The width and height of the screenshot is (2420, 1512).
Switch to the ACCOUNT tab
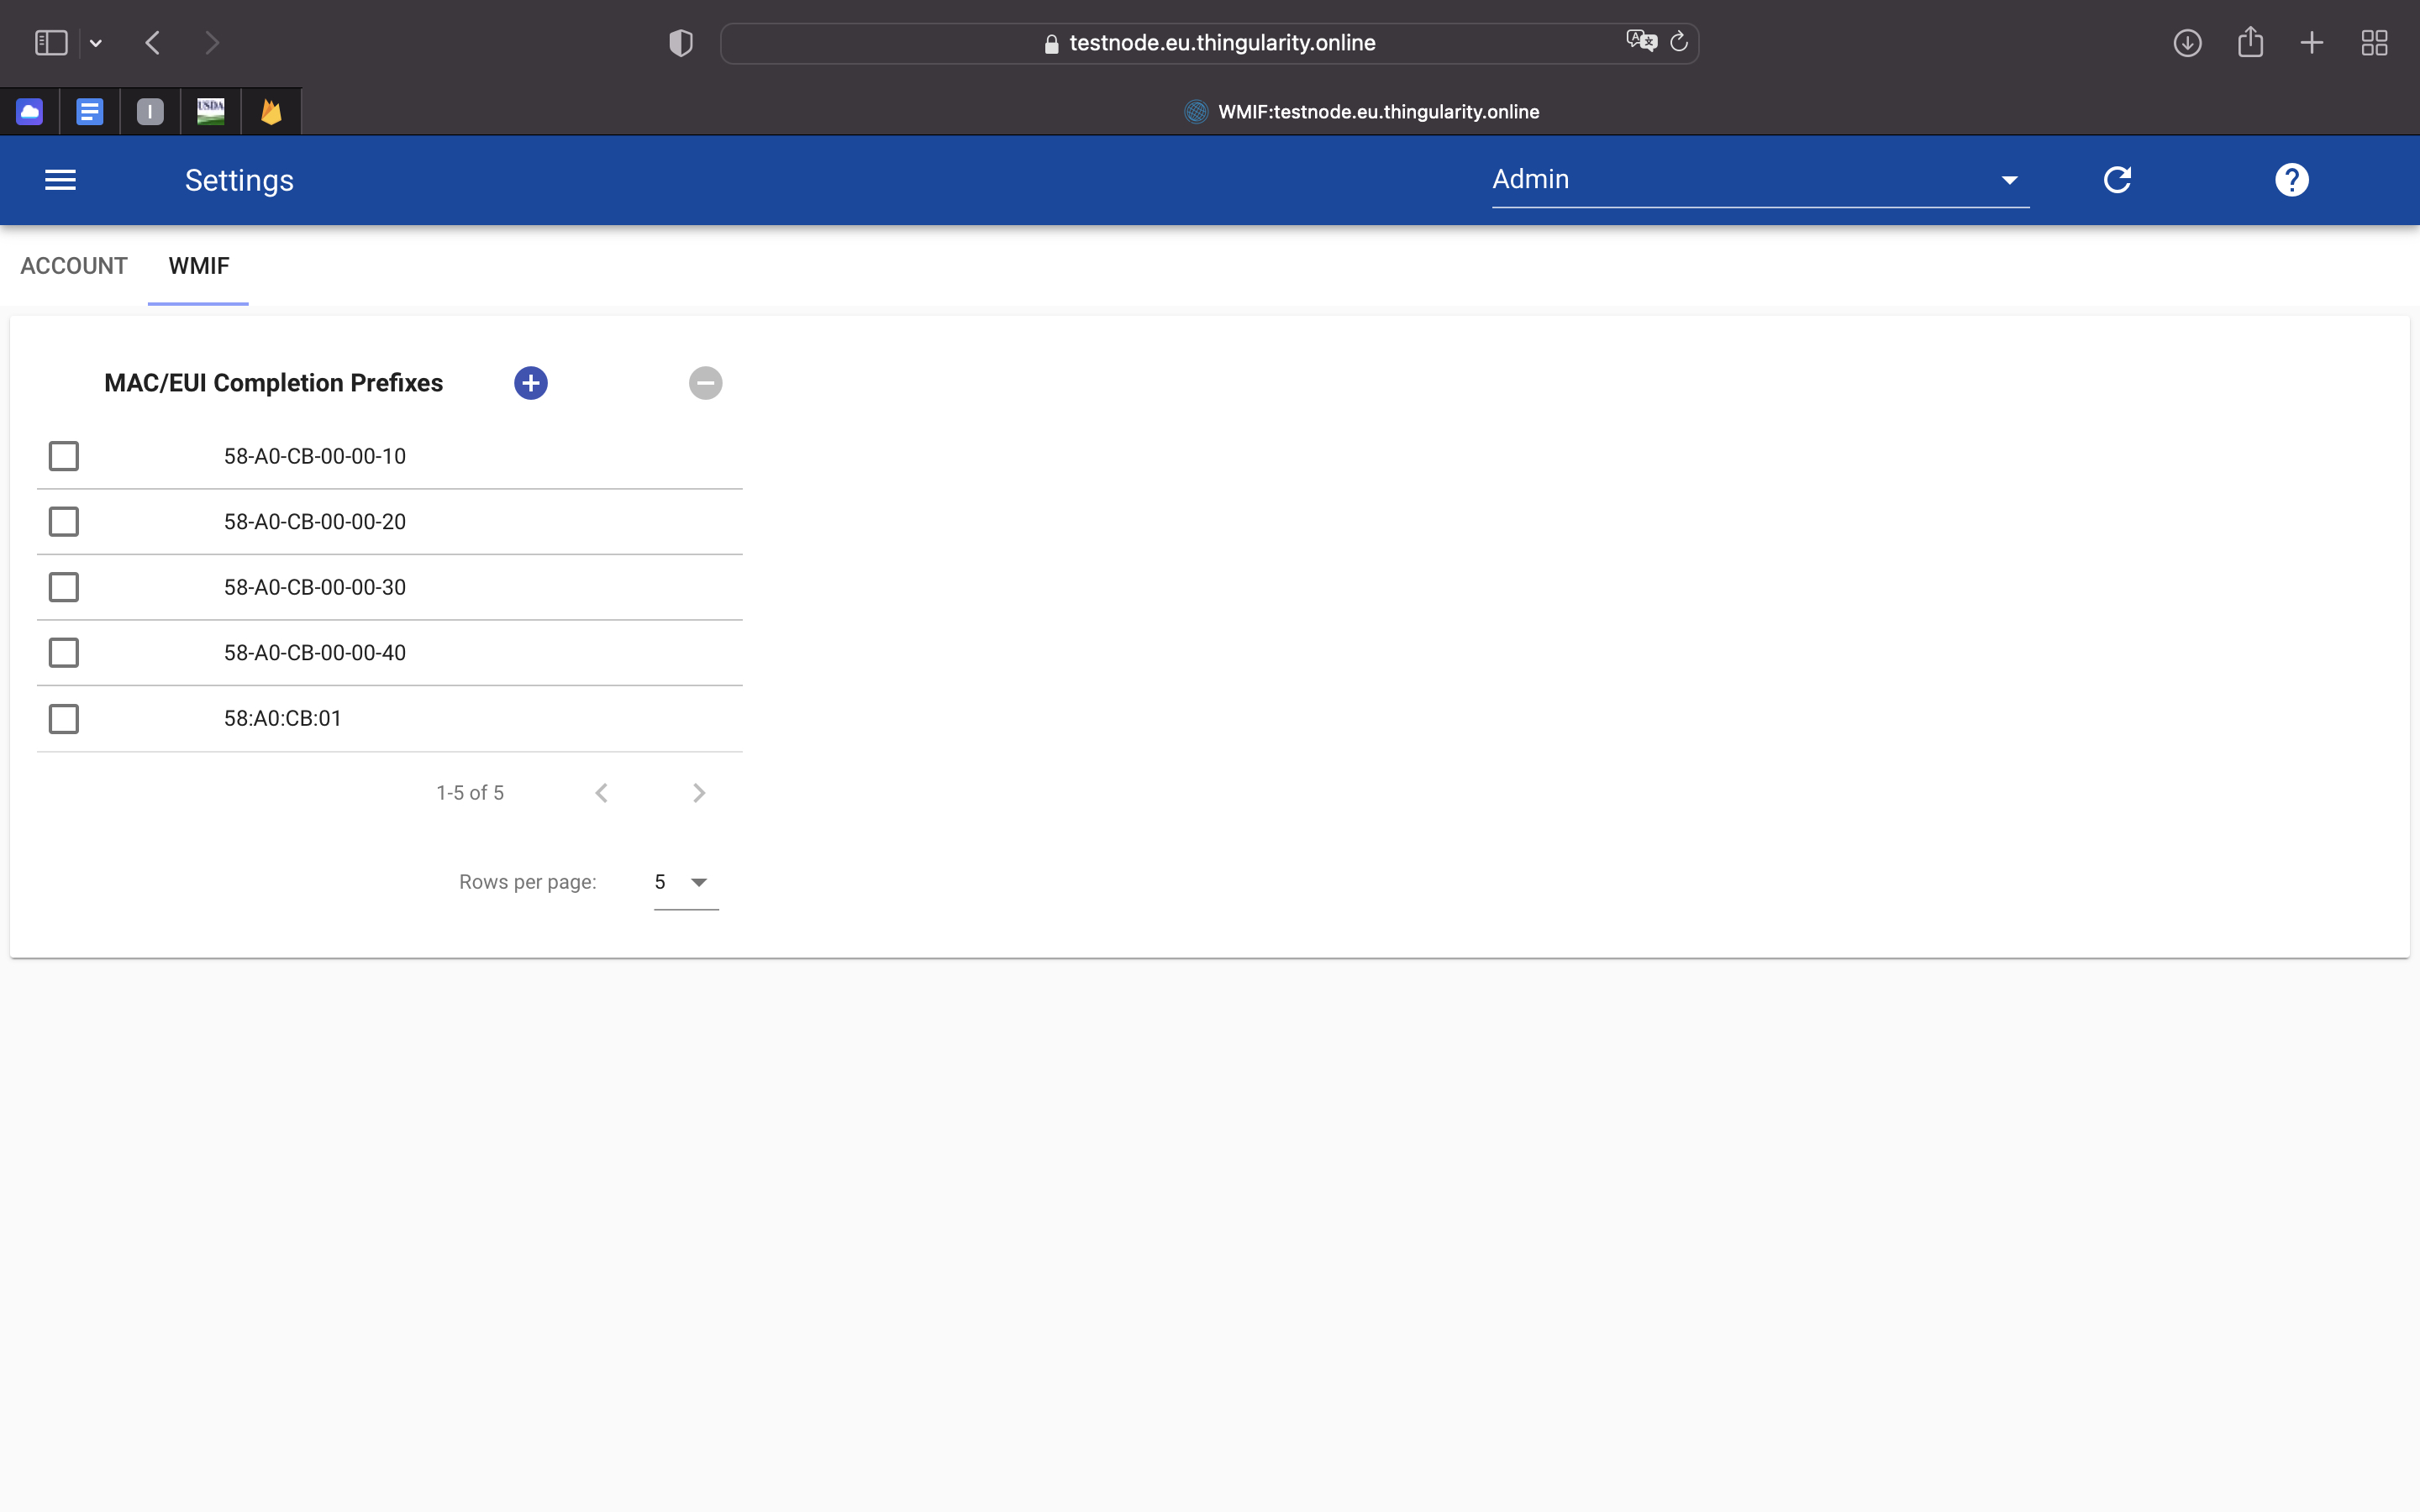(74, 266)
